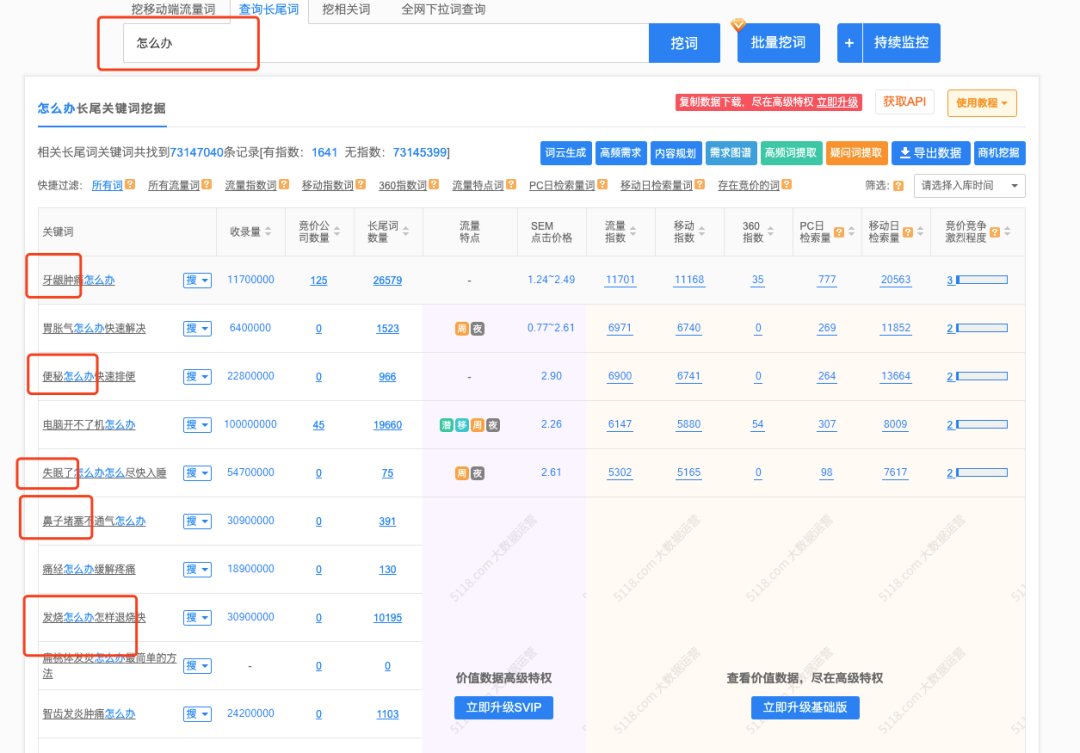Sort by 竞价竞争激烈程度 column arrows

click(1007, 231)
